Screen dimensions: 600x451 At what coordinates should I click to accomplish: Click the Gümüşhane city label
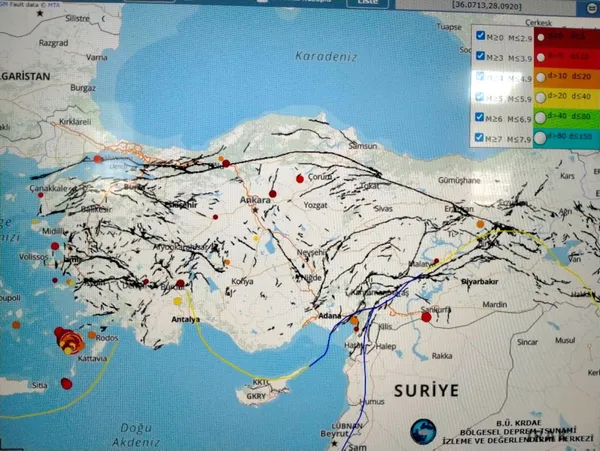click(459, 180)
